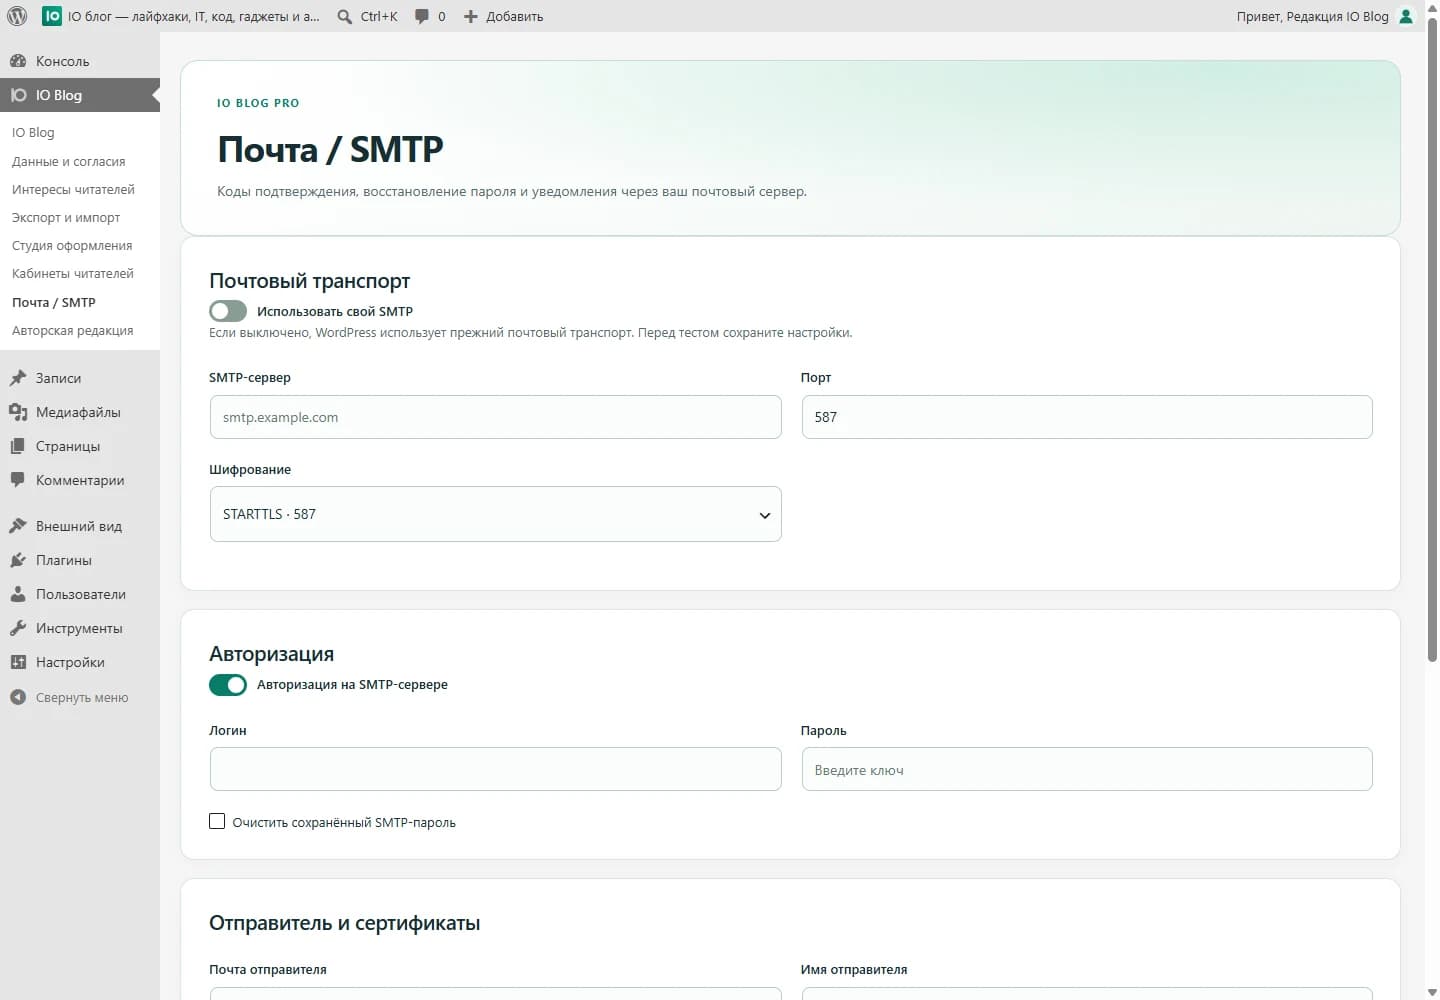Click the green IO site icon
This screenshot has width=1440, height=1000.
pyautogui.click(x=52, y=16)
